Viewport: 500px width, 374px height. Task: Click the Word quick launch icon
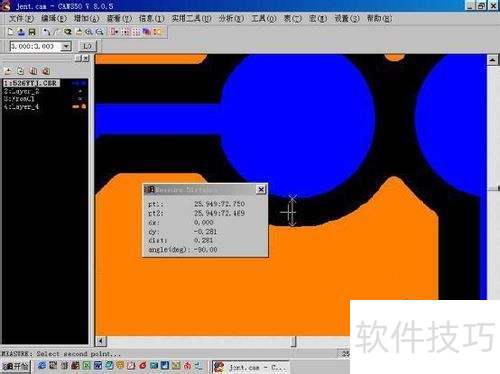(x=97, y=366)
